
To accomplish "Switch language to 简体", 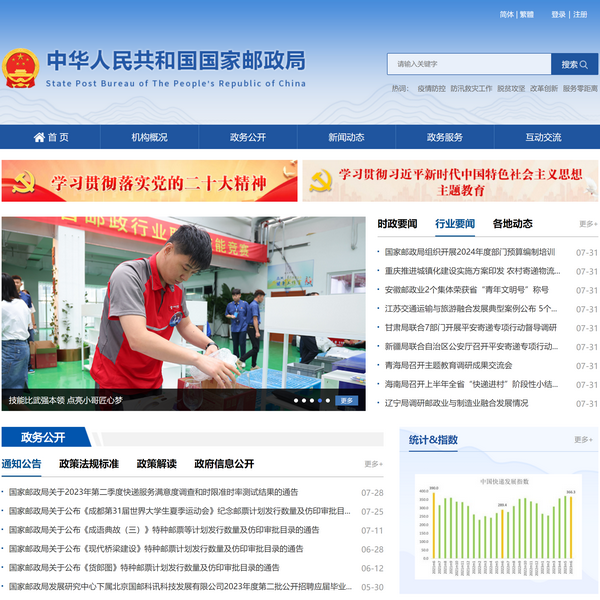I will 506,15.
